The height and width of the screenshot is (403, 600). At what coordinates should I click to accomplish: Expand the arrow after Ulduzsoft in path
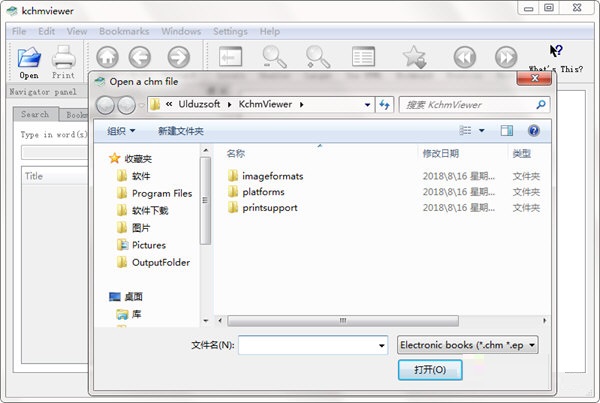coord(229,104)
